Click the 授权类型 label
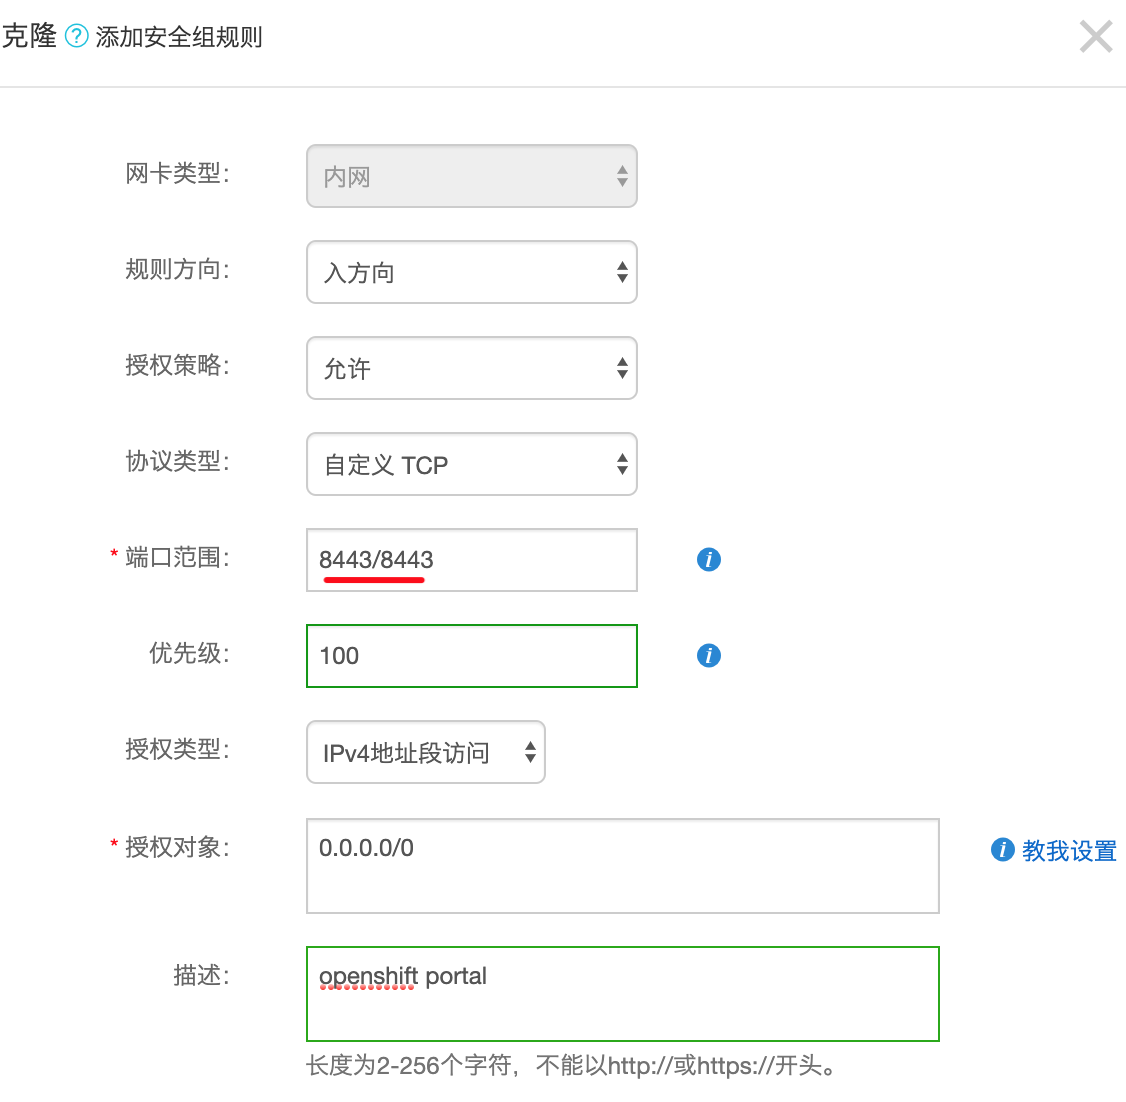This screenshot has height=1102, width=1126. point(177,749)
